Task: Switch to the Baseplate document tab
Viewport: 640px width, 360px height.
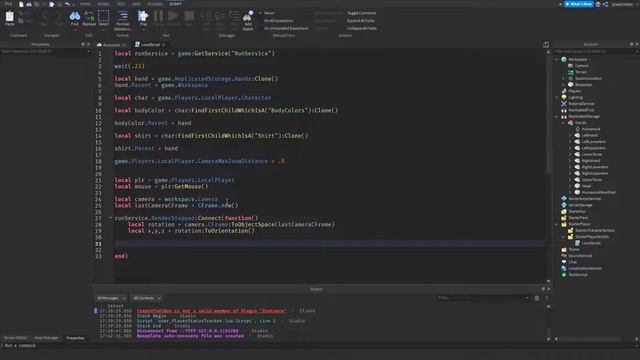Action: click(x=111, y=44)
